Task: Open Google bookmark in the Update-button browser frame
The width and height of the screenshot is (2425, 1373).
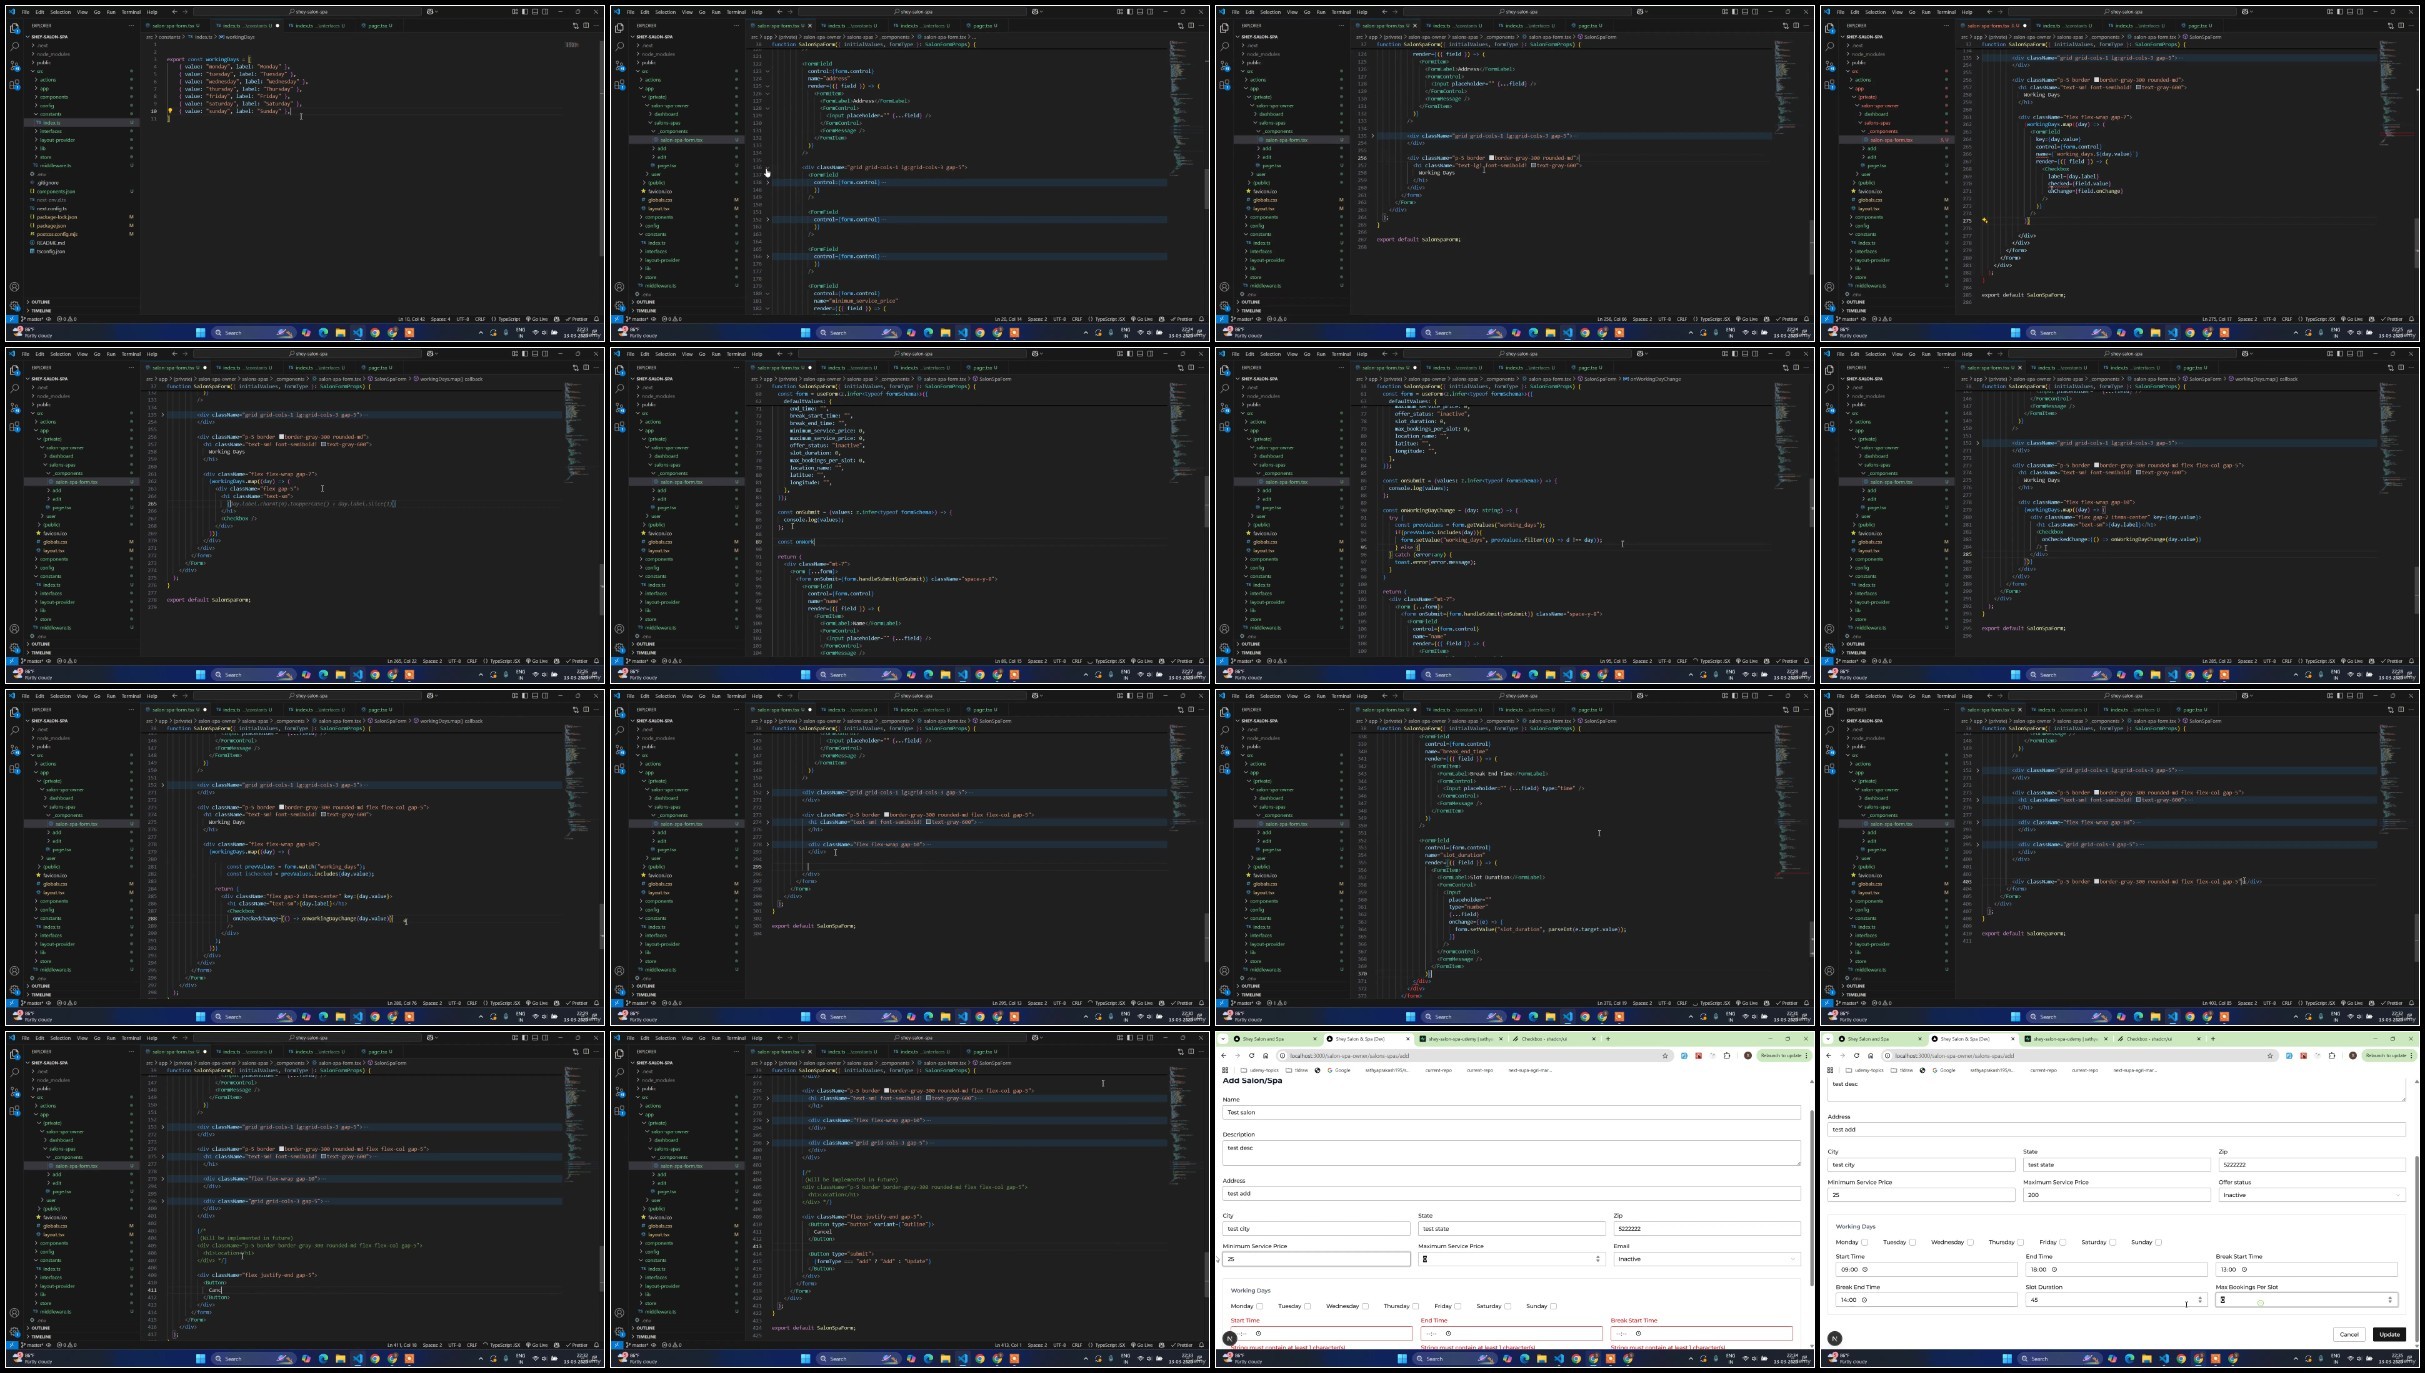Action: (x=1945, y=1070)
